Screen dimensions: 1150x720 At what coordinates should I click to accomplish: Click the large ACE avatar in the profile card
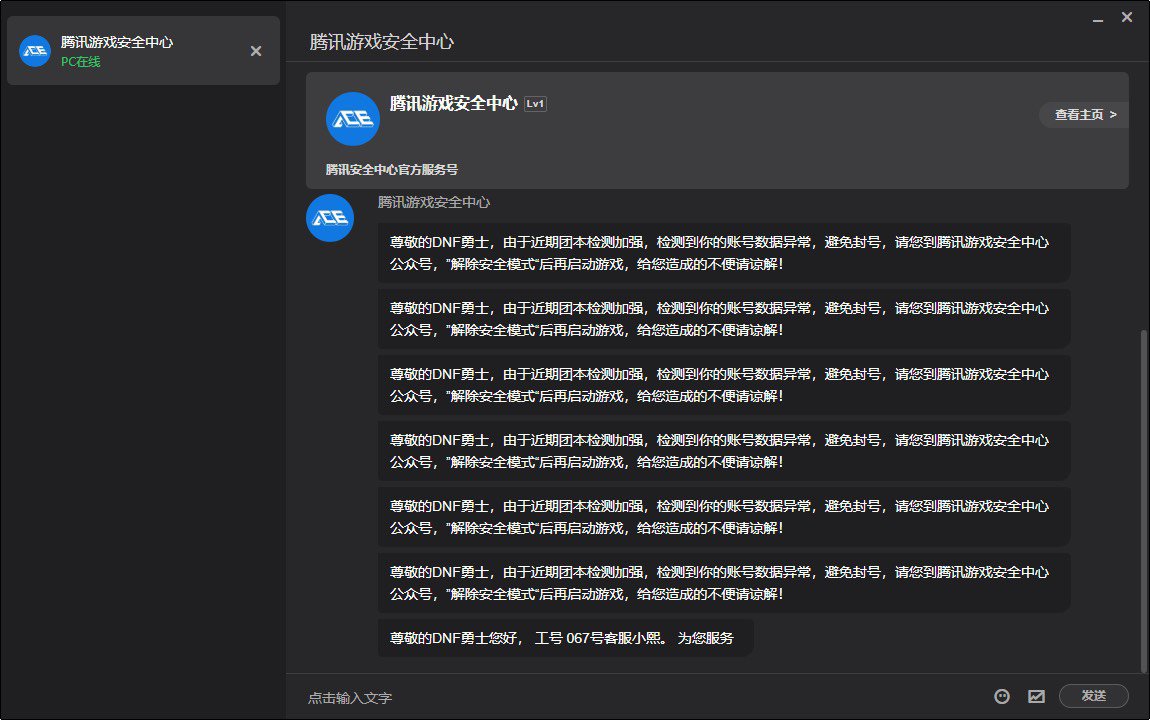tap(353, 119)
